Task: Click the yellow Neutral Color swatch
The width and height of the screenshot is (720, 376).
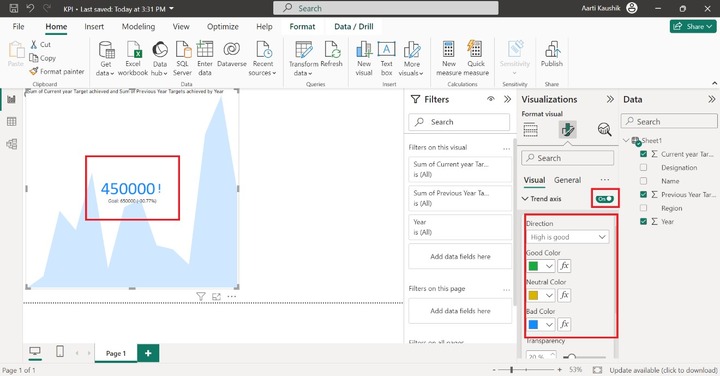Action: (533, 295)
